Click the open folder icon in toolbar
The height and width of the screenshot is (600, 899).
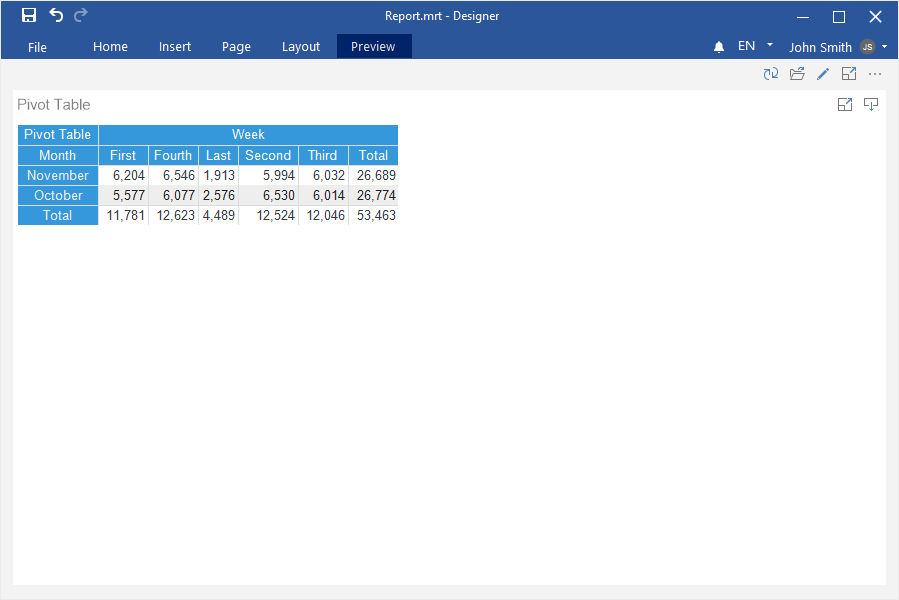point(797,74)
